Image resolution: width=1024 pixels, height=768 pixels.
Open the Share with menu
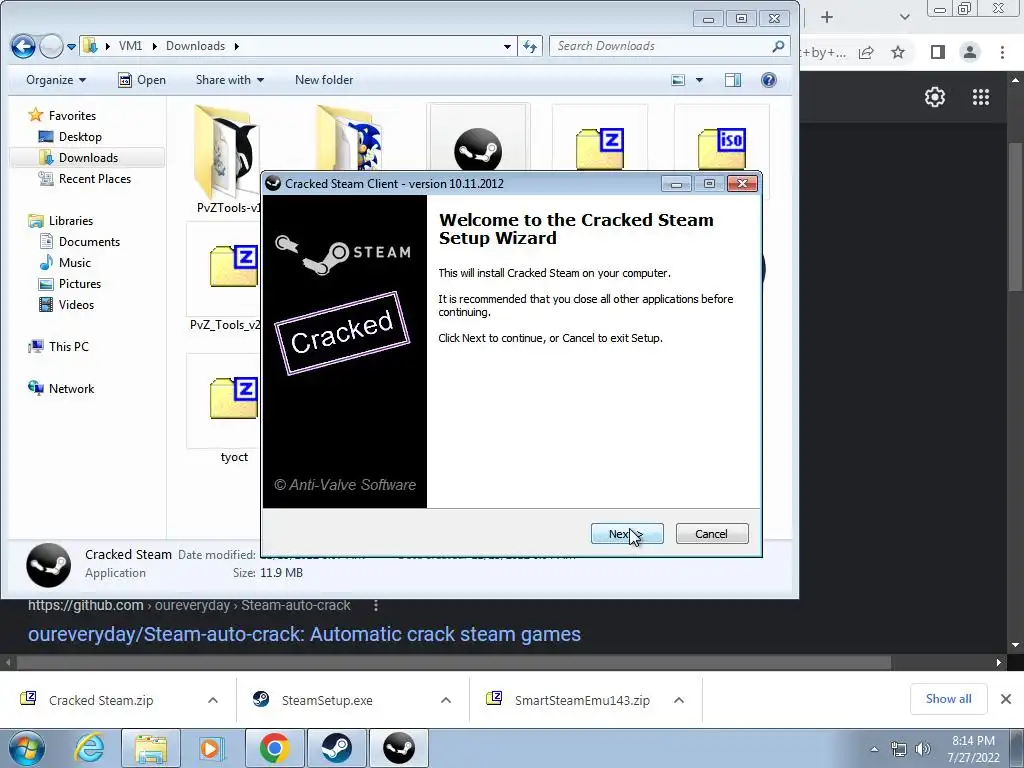pyautogui.click(x=230, y=80)
